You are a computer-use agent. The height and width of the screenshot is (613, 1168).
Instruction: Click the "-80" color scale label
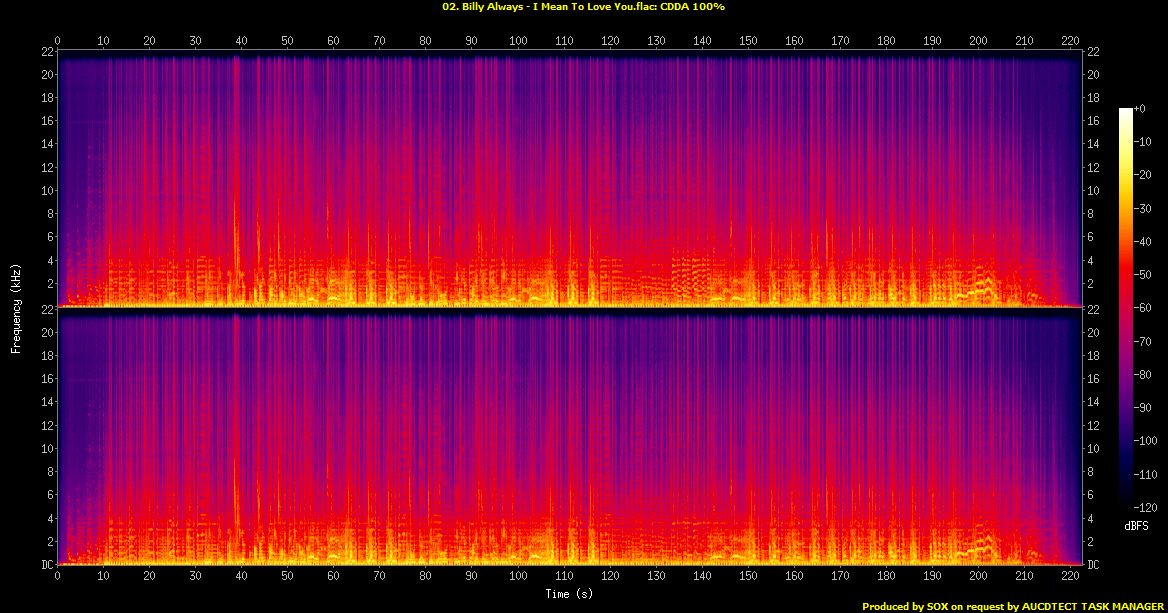[1143, 375]
